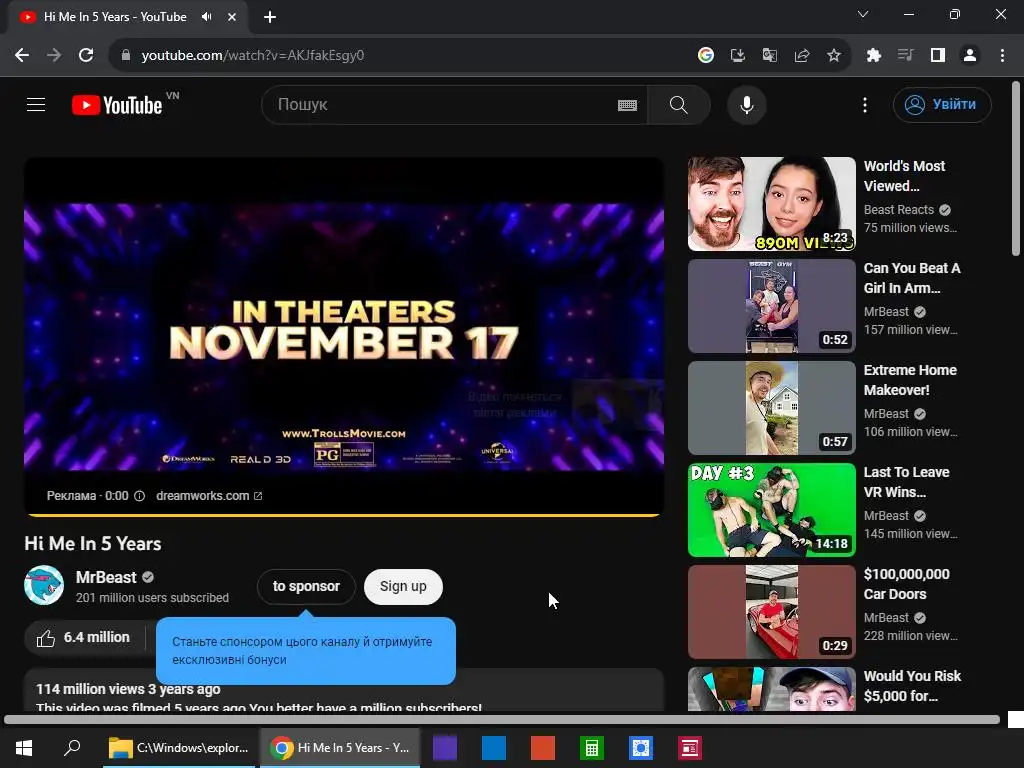
Task: Open the Chrome profile avatar
Action: coord(970,56)
